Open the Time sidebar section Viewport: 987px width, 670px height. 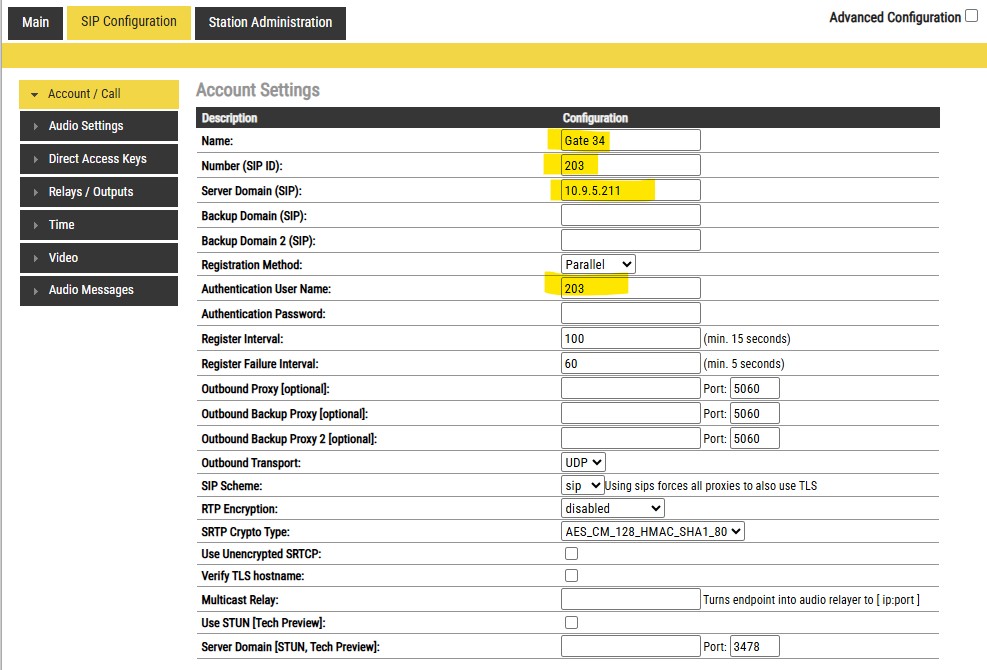pos(98,225)
